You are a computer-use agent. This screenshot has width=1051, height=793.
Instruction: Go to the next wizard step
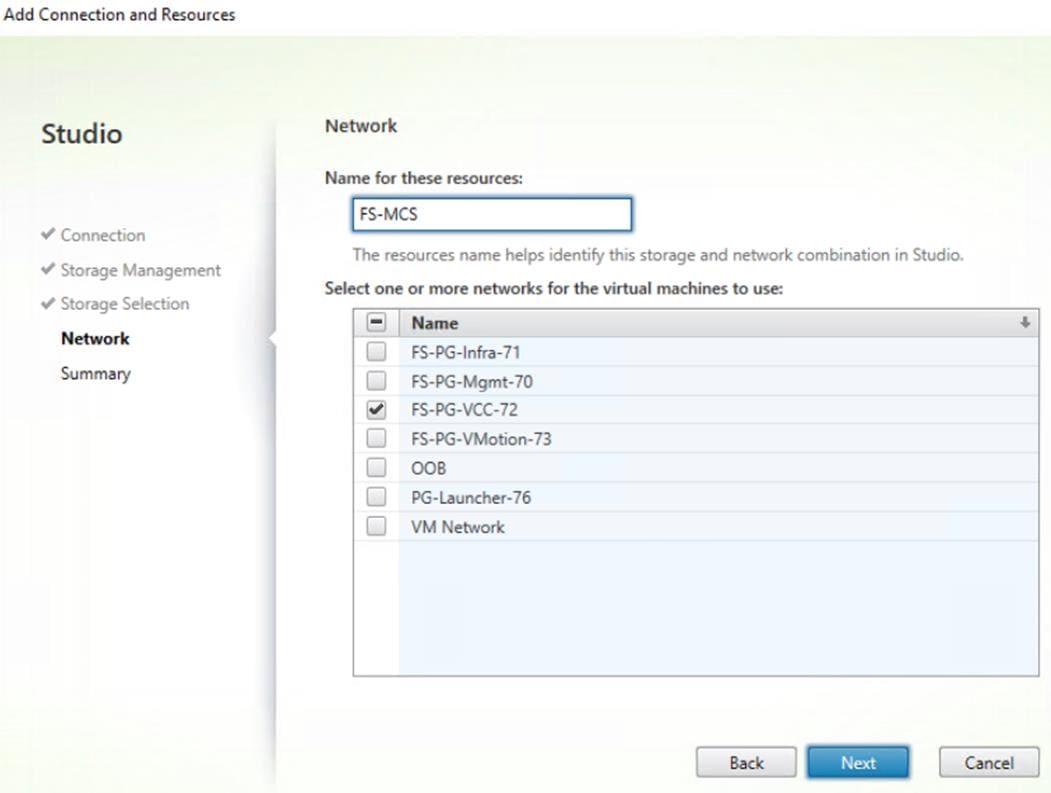pos(858,763)
